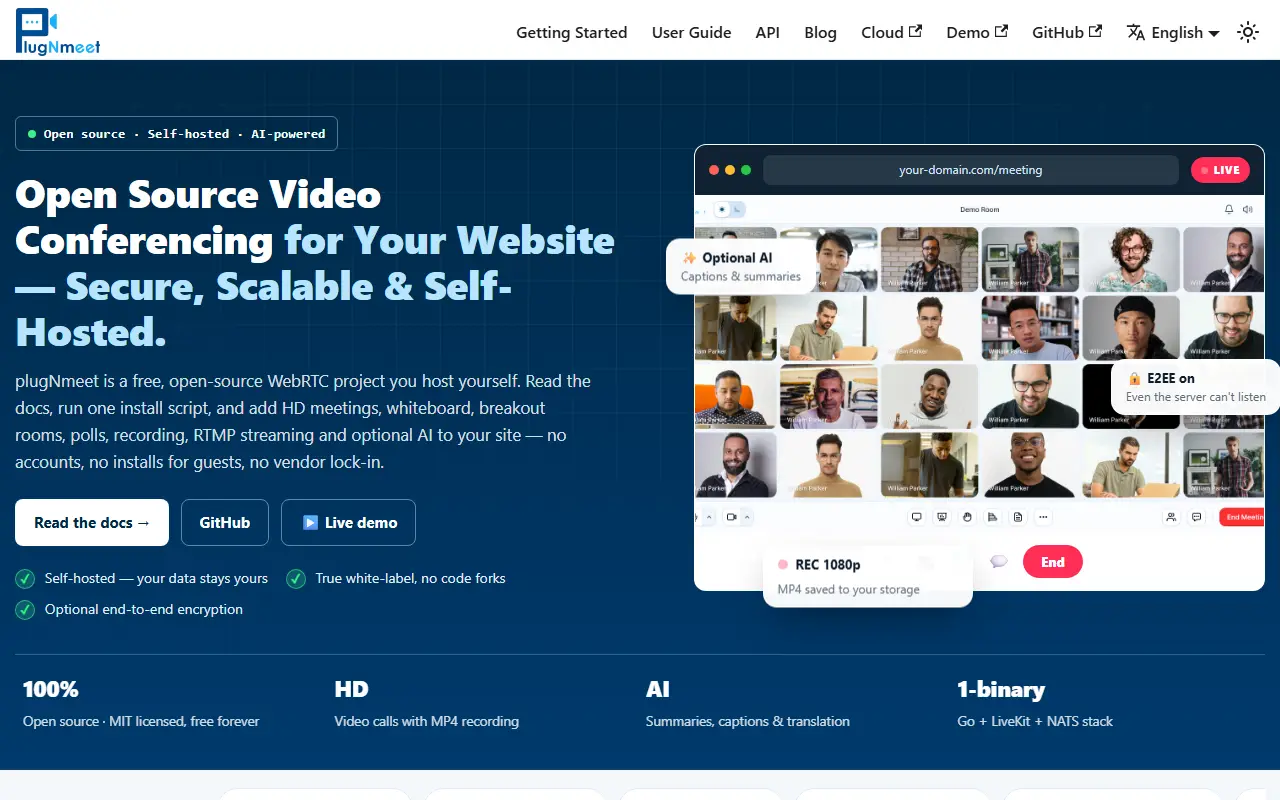Click the GitHub button under the hero text
This screenshot has width=1280, height=800.
pyautogui.click(x=225, y=522)
